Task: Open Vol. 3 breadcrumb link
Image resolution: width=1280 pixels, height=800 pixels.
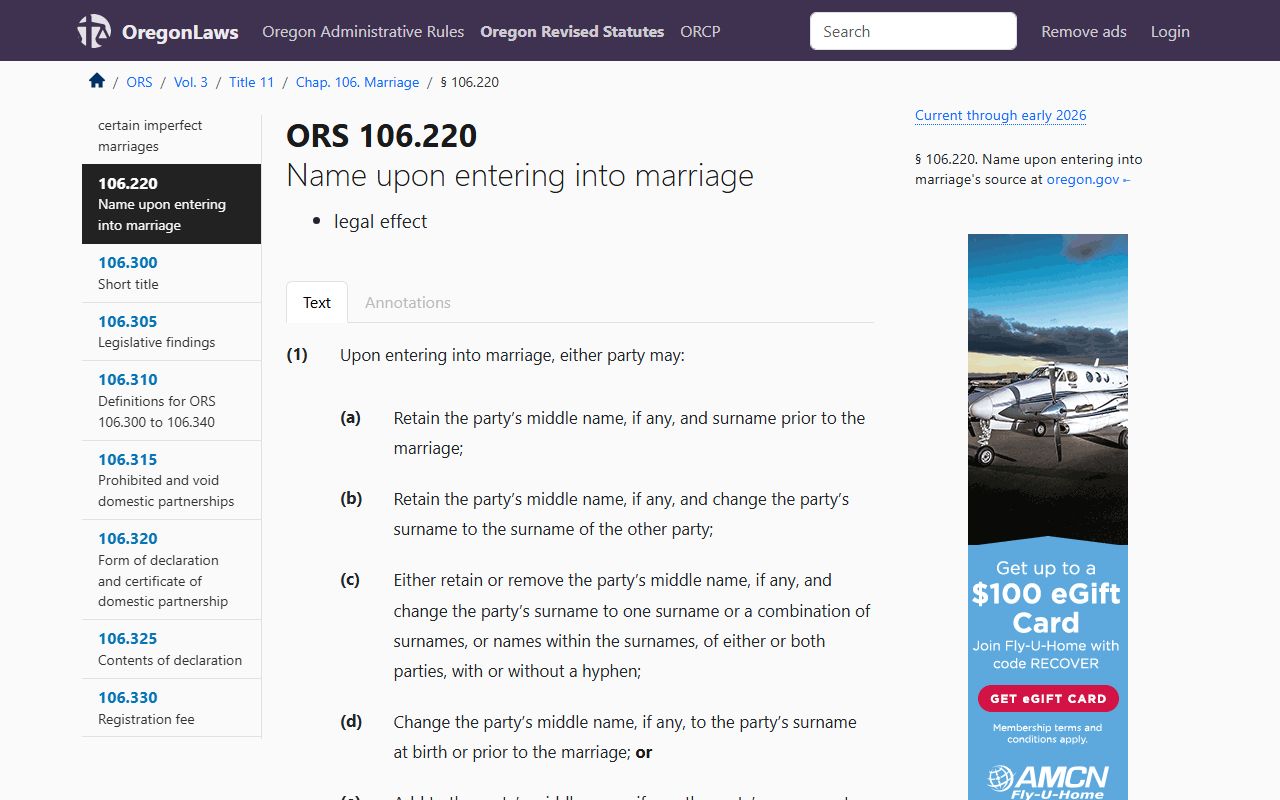Action: pyautogui.click(x=191, y=82)
